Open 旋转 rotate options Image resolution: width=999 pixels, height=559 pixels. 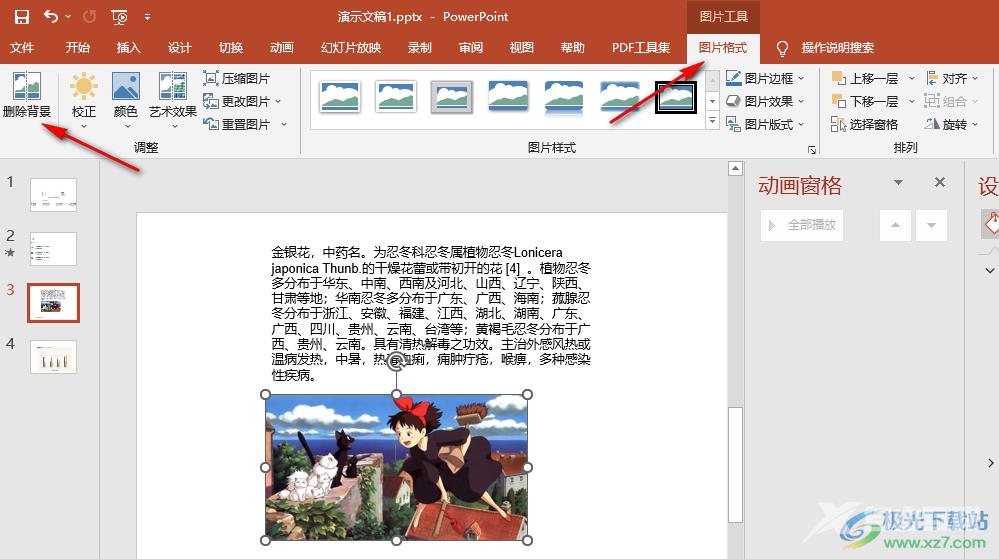coord(952,124)
